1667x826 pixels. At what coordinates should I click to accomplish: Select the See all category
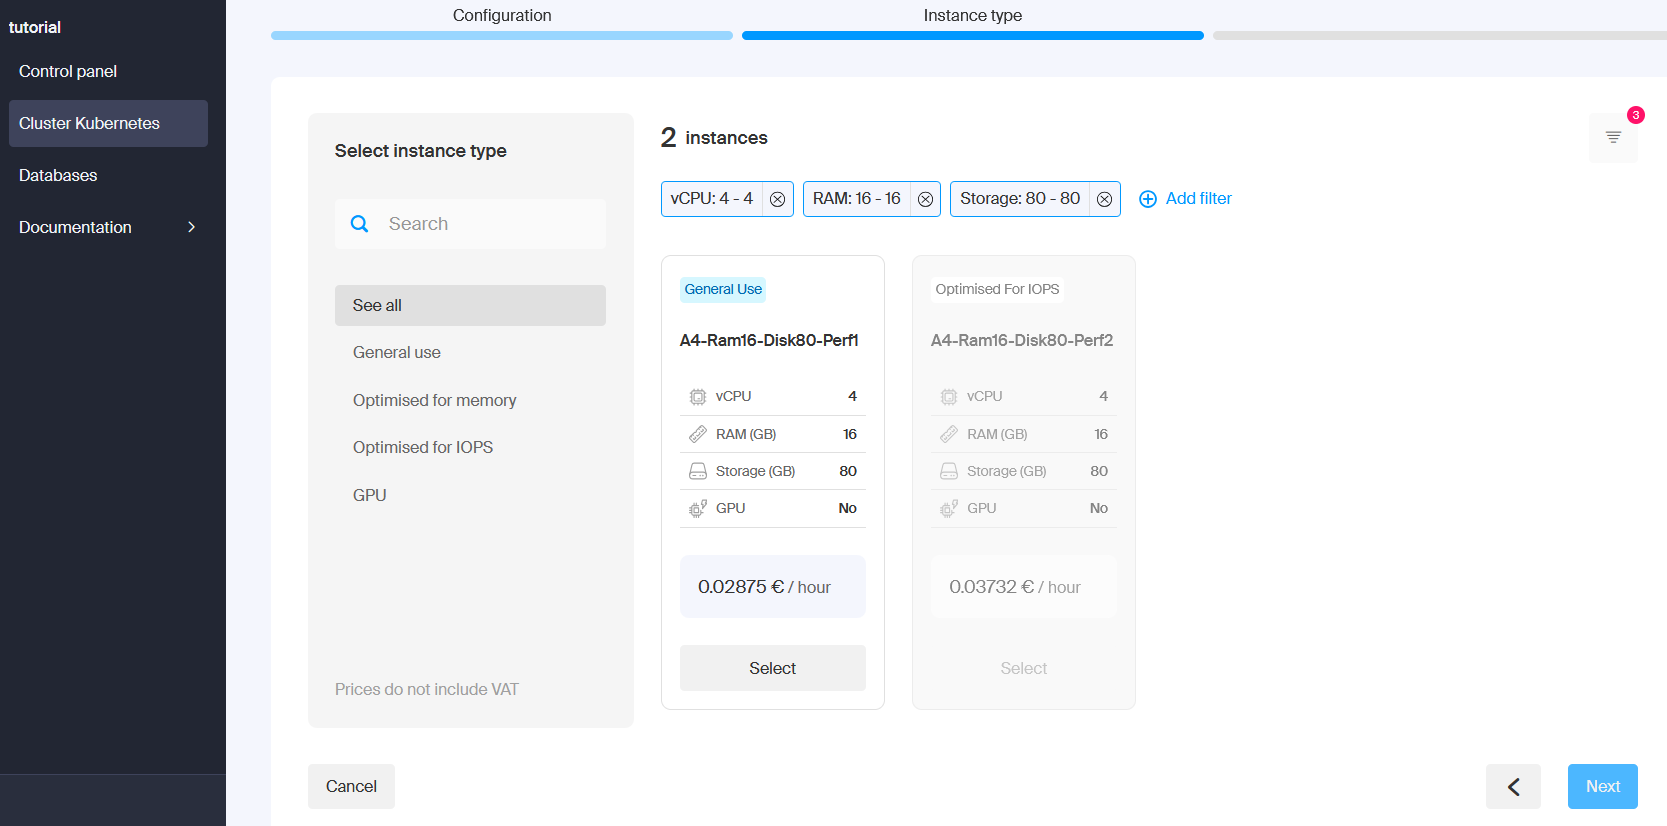tap(470, 305)
